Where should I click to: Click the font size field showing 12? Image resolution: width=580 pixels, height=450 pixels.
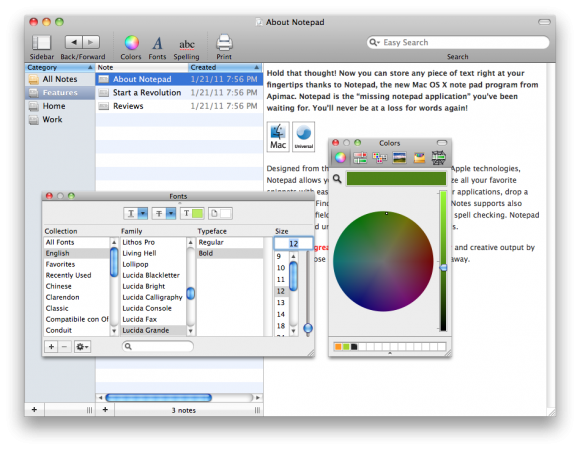click(293, 243)
